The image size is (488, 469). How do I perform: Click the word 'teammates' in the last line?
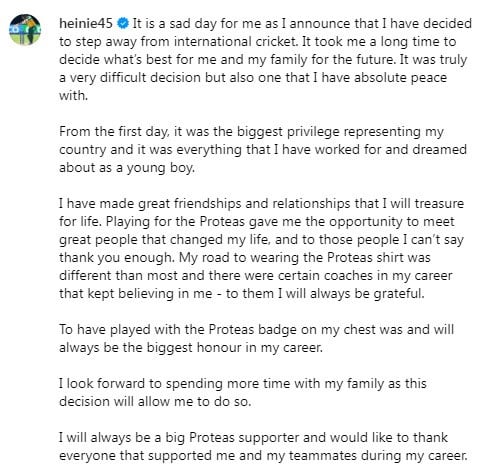point(323,456)
